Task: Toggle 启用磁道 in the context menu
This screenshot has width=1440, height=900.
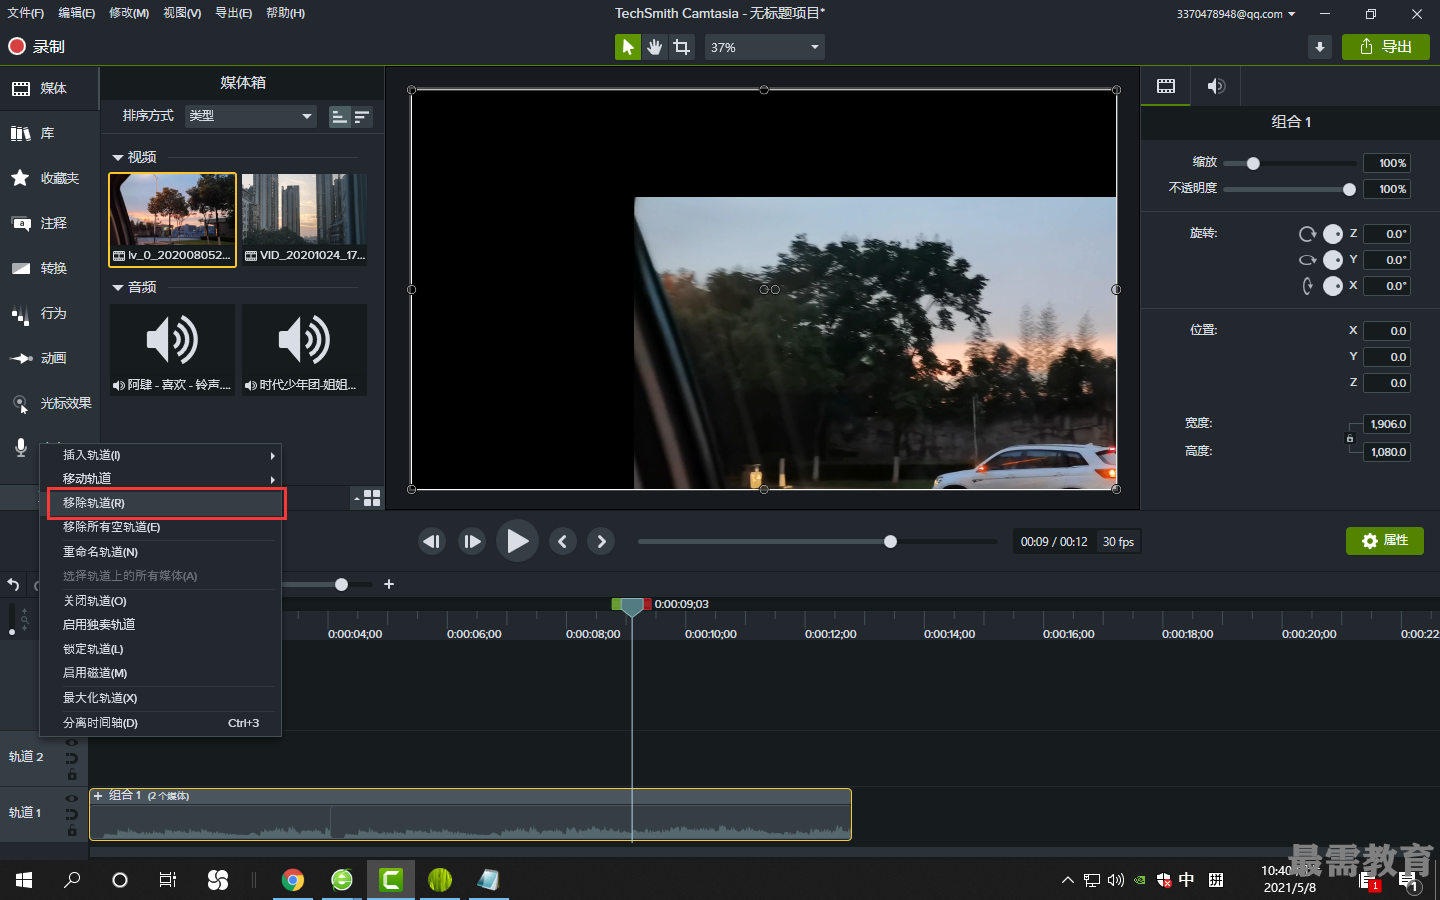Action: tap(160, 673)
